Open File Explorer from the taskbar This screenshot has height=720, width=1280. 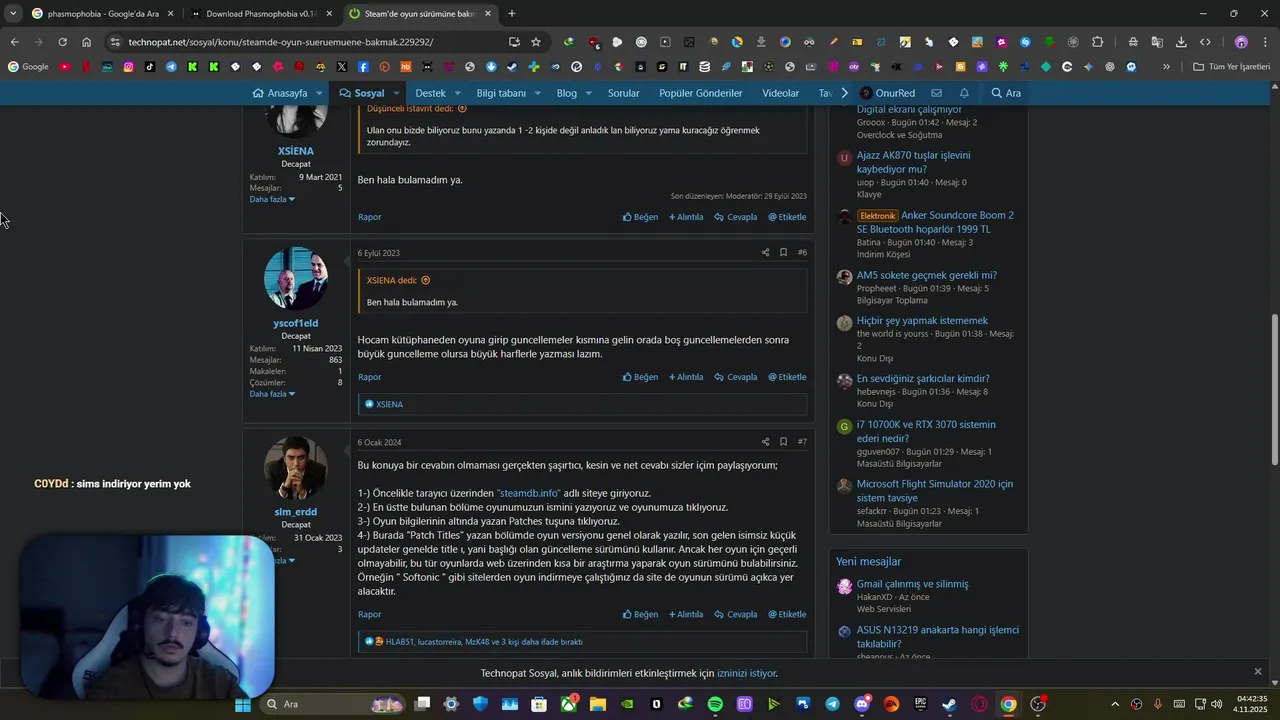coord(598,704)
